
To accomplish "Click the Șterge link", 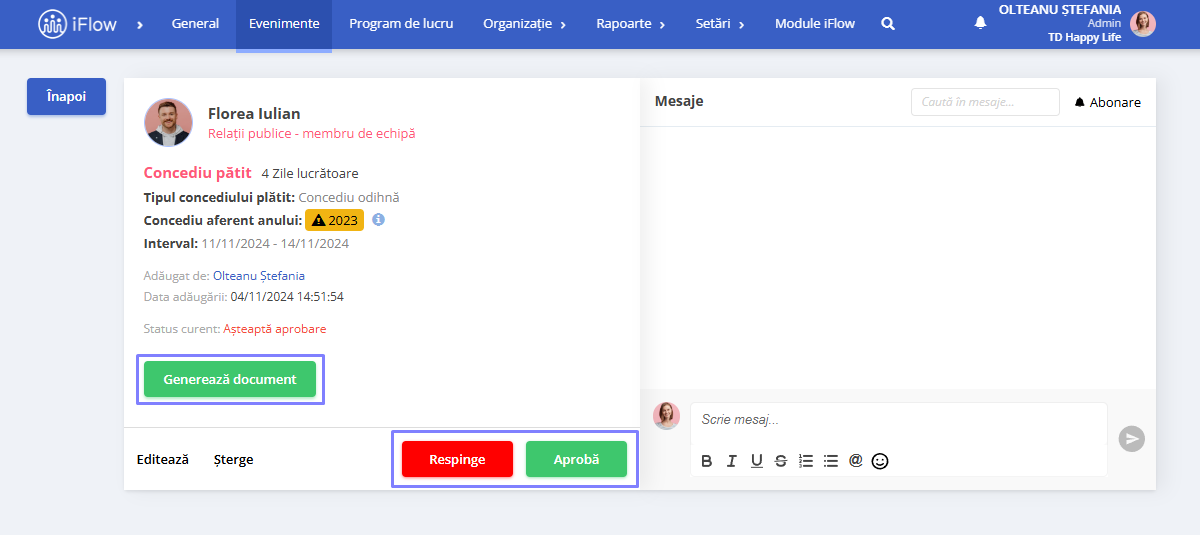I will 233,460.
